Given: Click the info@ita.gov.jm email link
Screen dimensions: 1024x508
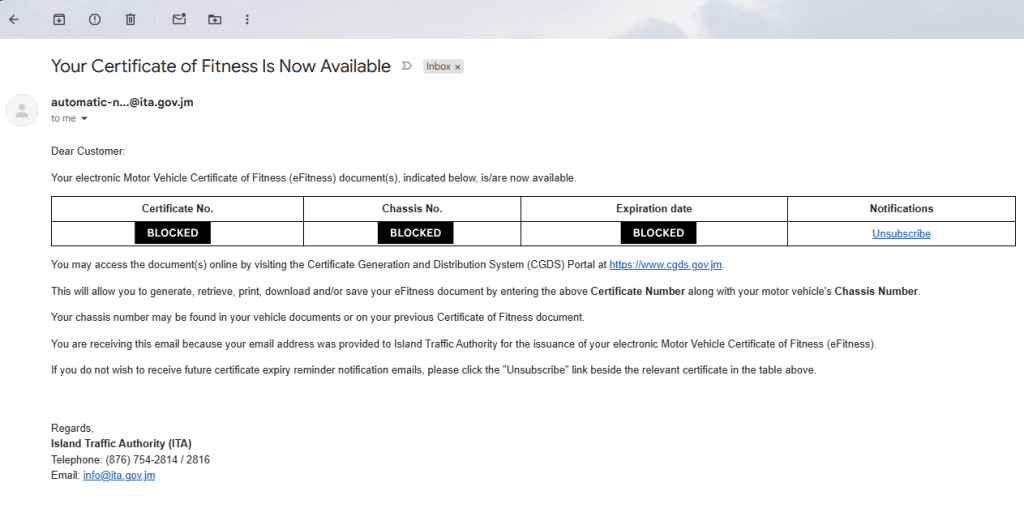Looking at the screenshot, I should tap(119, 476).
